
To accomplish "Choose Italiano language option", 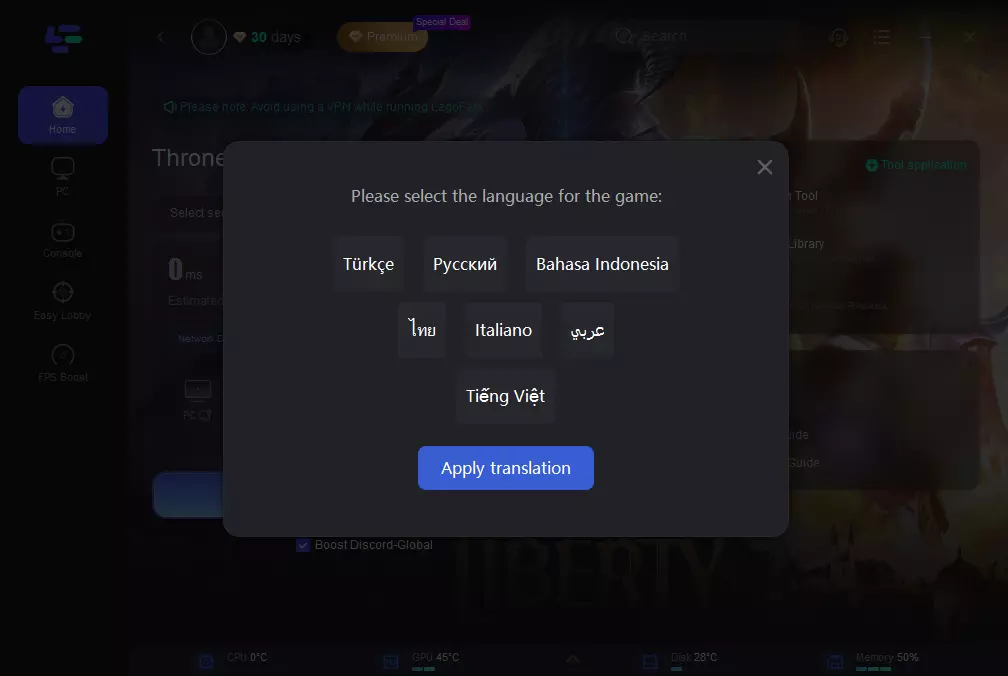I will [x=503, y=330].
